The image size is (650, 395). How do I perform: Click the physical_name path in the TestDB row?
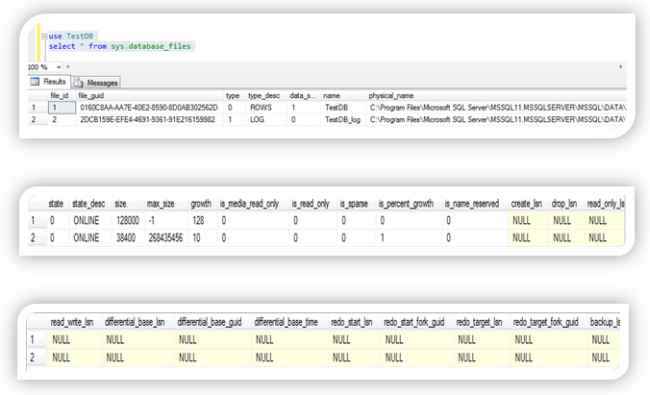pyautogui.click(x=497, y=107)
